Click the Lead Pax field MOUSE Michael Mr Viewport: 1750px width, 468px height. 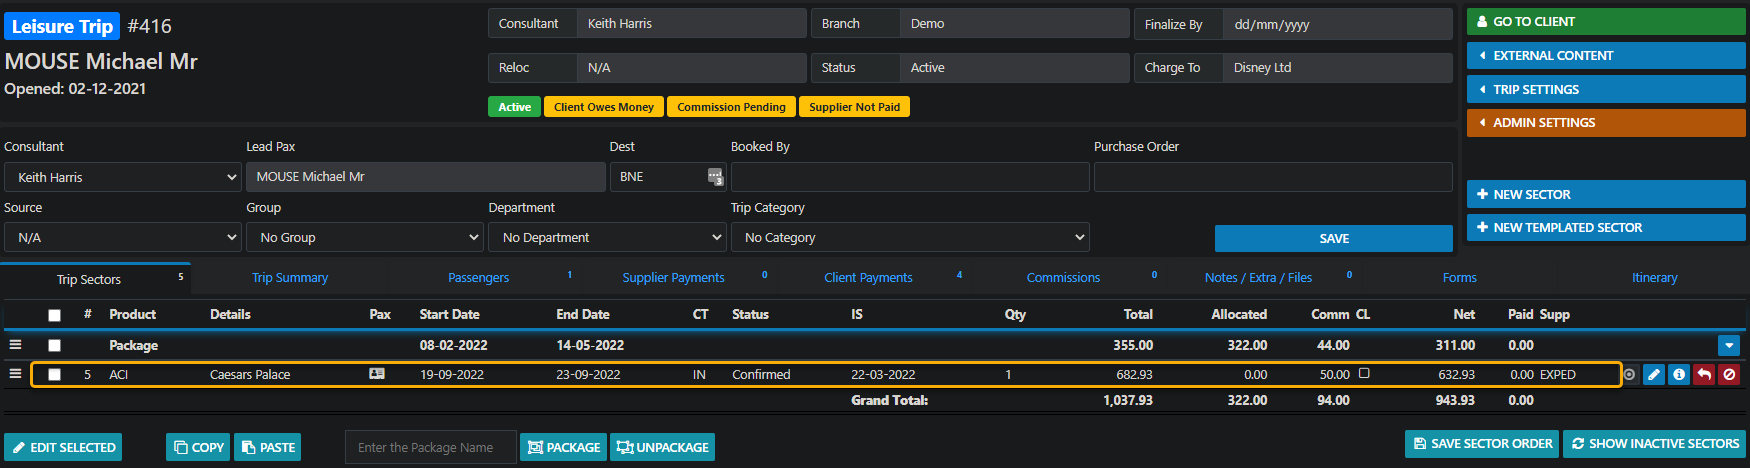coord(426,177)
